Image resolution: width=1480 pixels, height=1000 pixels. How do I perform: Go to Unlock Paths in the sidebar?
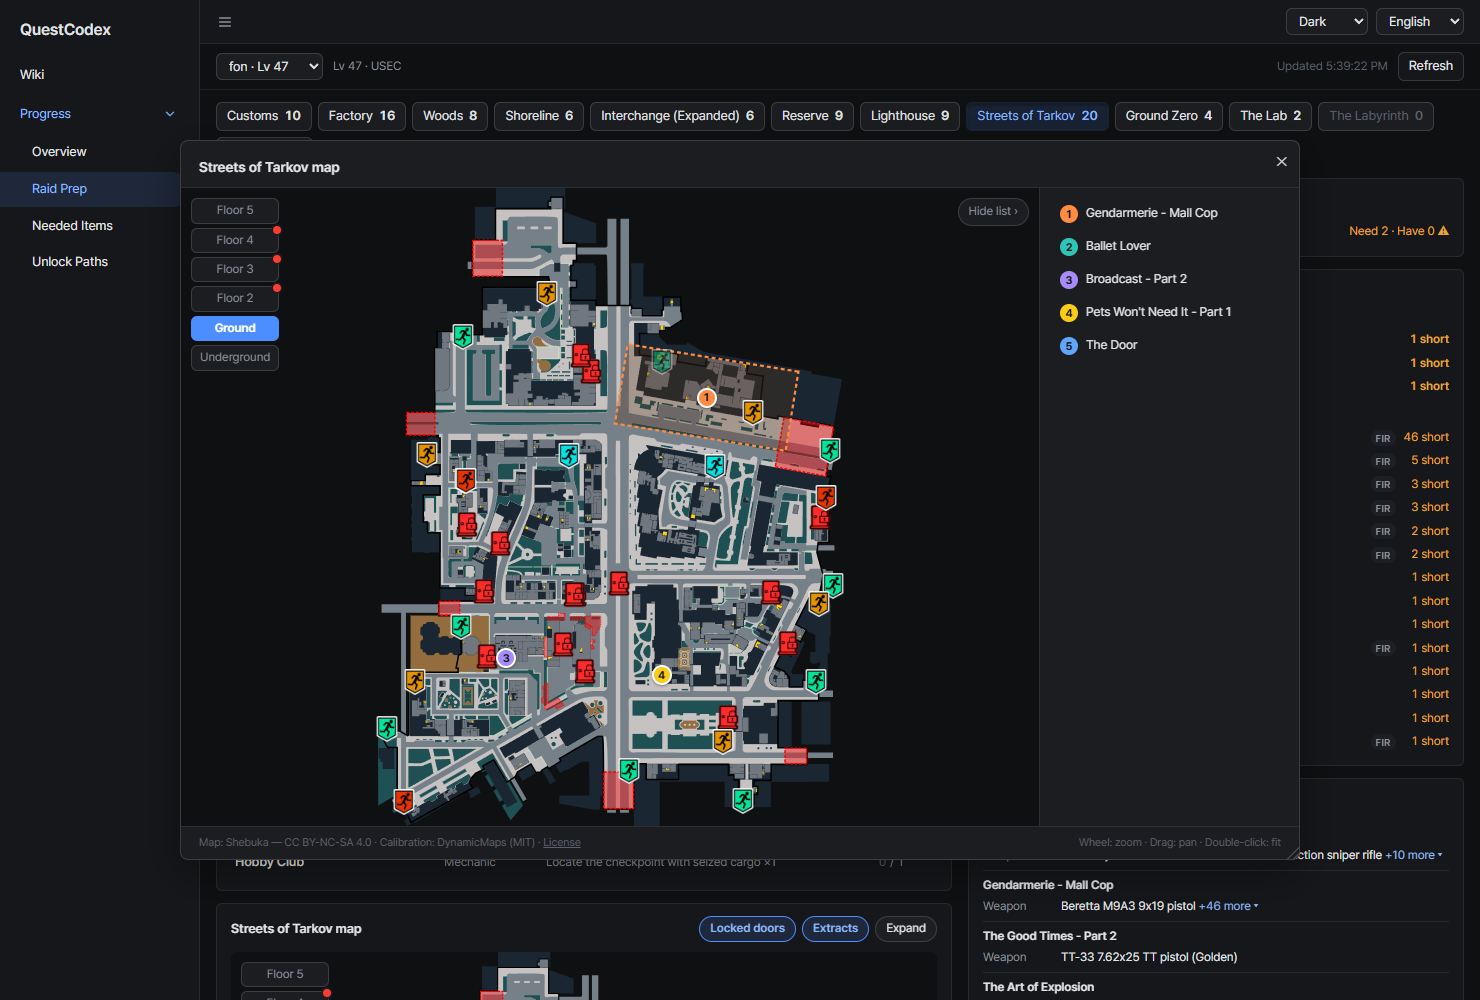click(70, 262)
